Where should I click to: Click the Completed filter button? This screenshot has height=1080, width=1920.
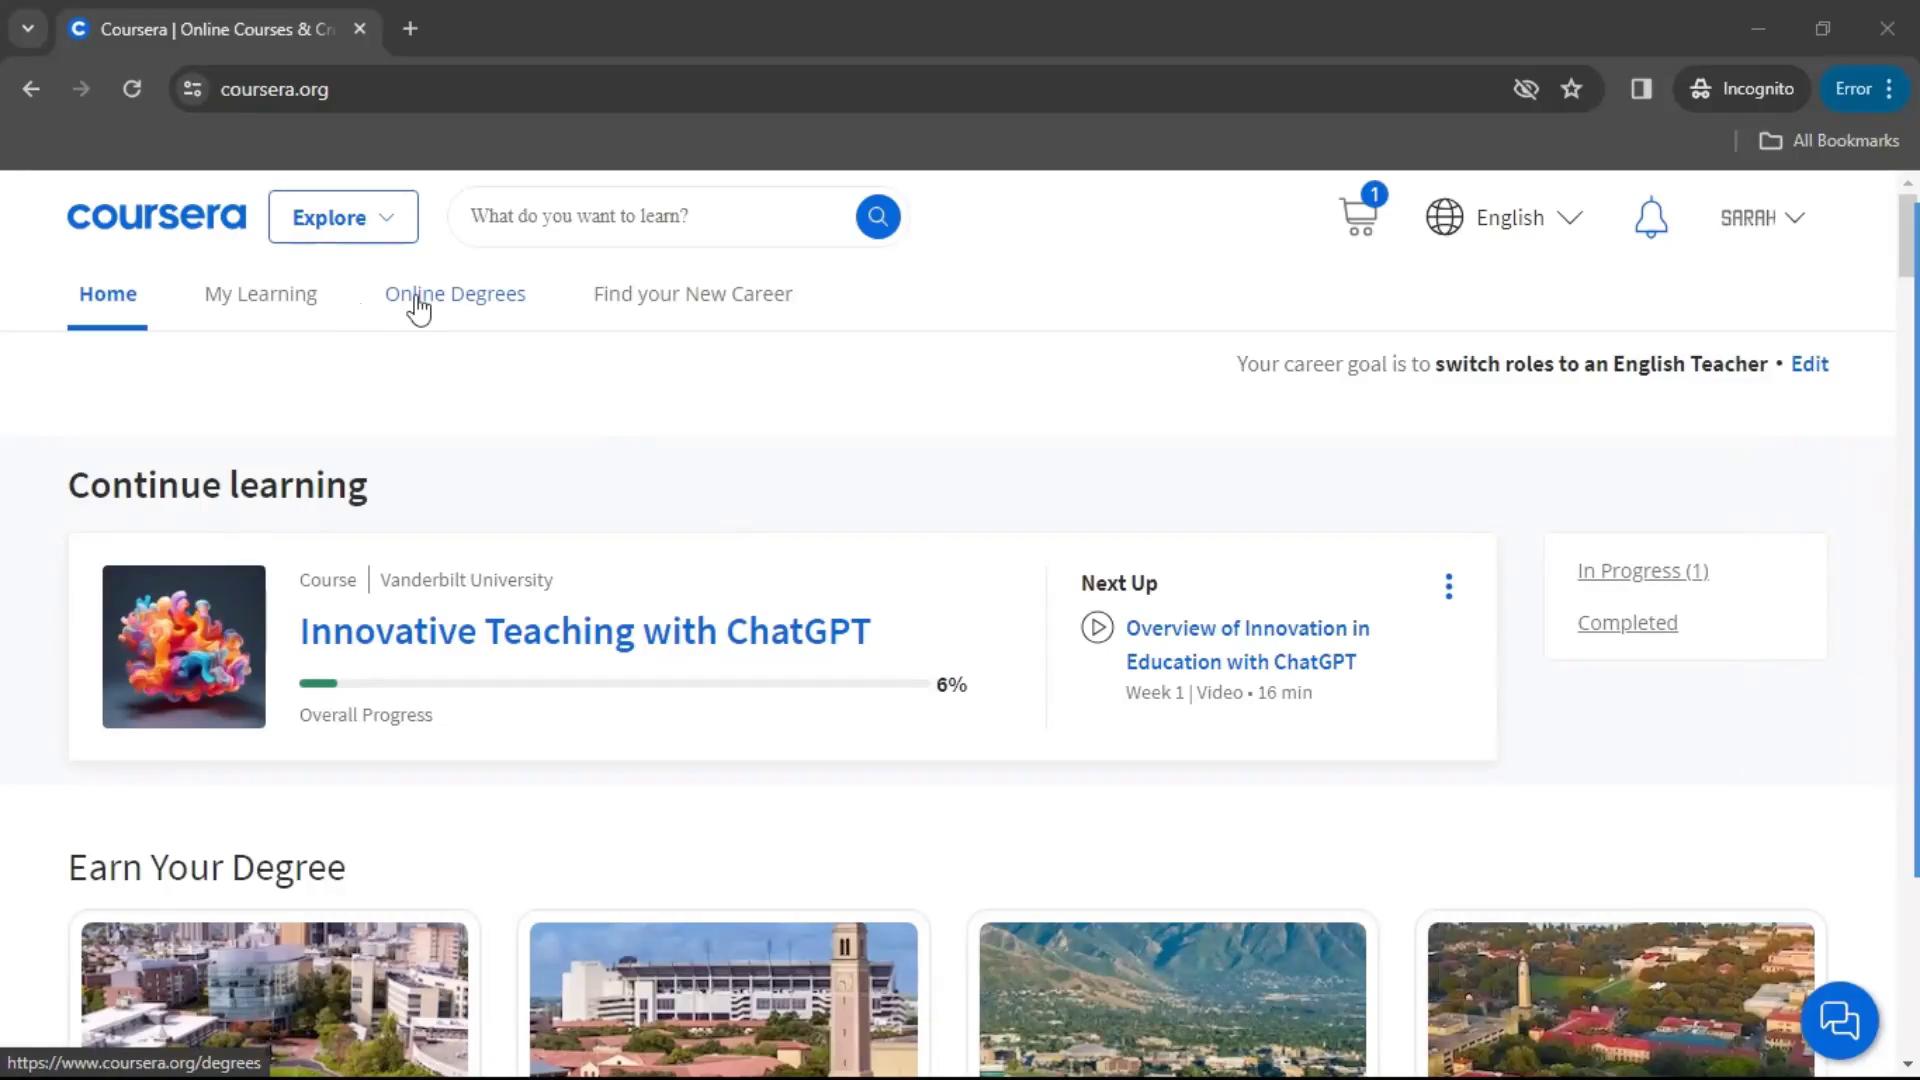click(1627, 622)
